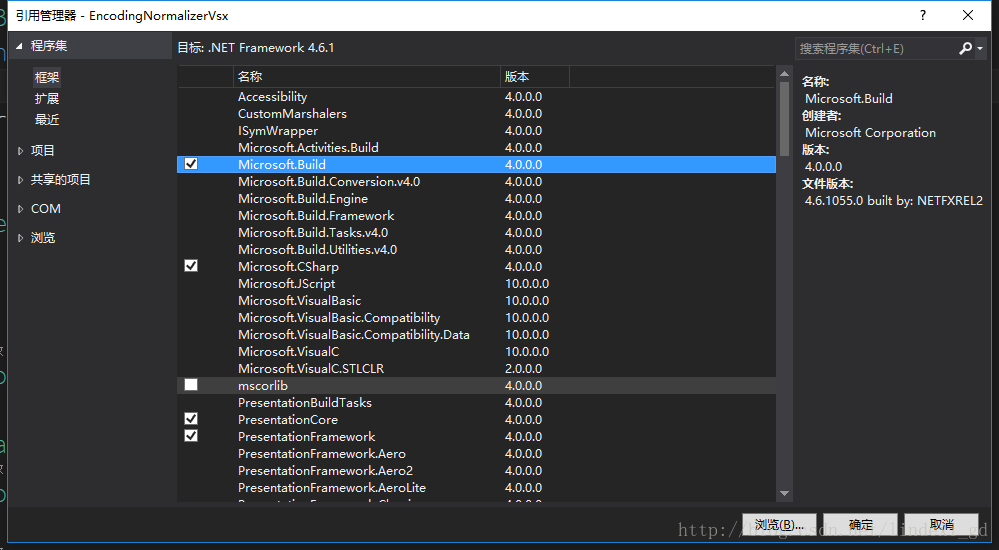999x550 pixels.
Task: Click the search magnifier icon
Action: click(x=965, y=48)
